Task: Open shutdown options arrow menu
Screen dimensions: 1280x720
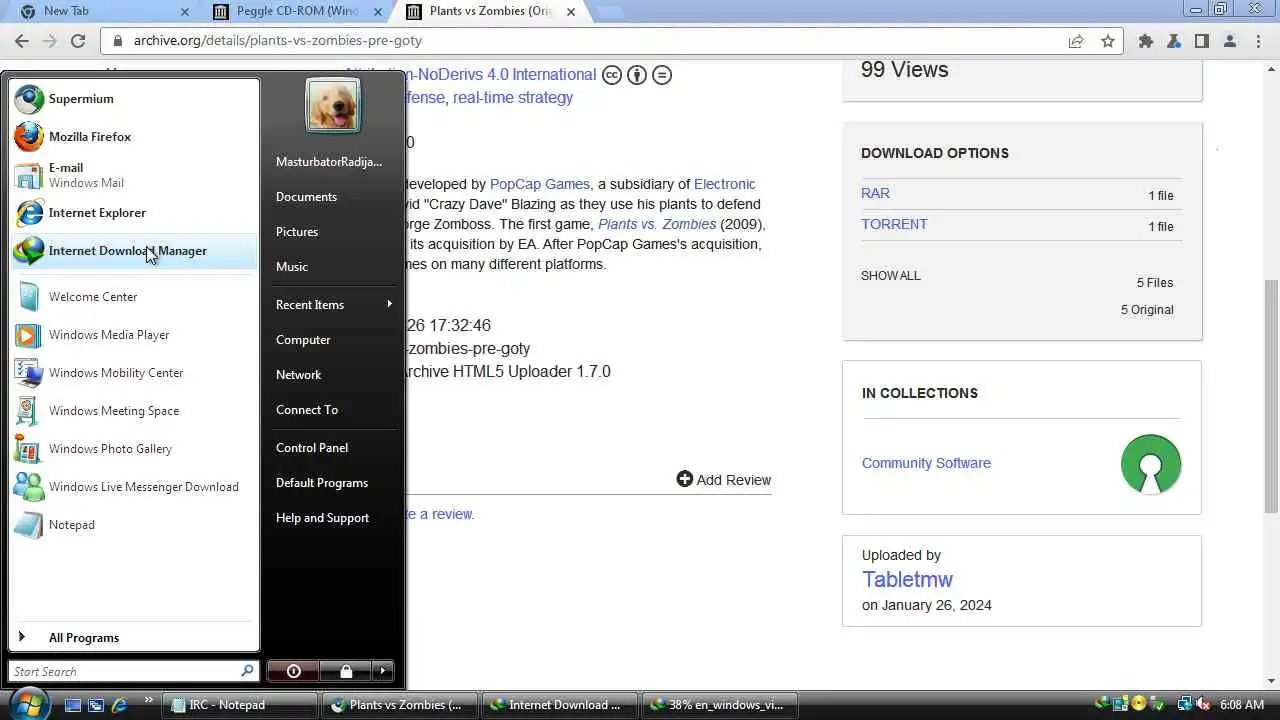Action: click(383, 671)
